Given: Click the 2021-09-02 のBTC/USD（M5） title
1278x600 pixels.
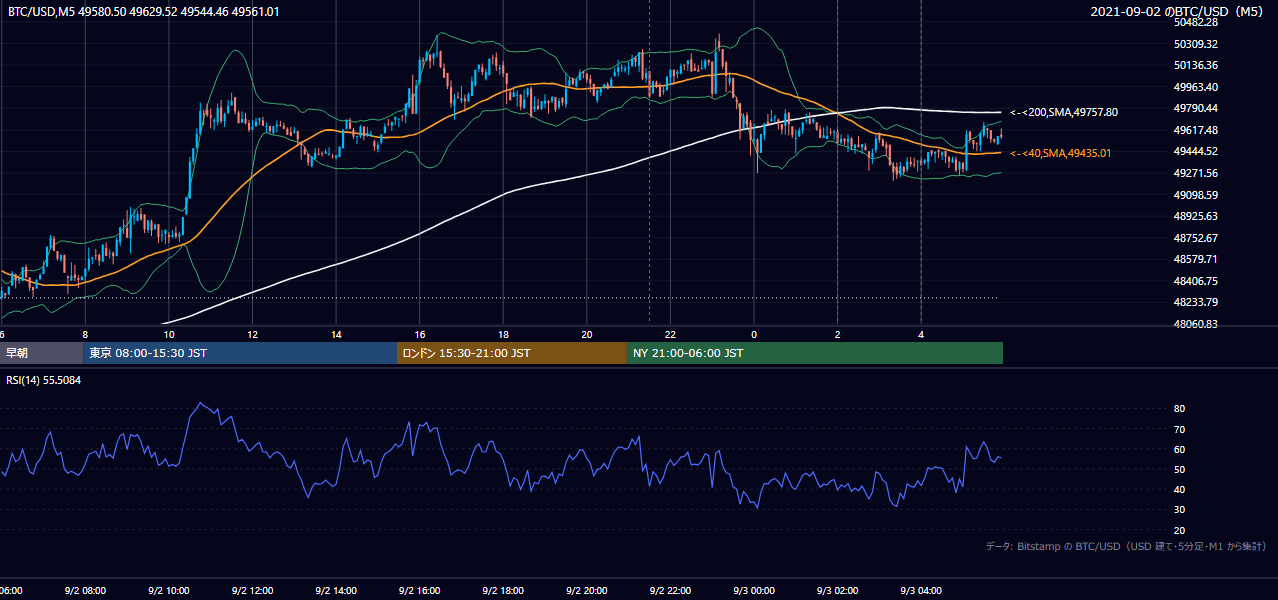Looking at the screenshot, I should [1179, 11].
